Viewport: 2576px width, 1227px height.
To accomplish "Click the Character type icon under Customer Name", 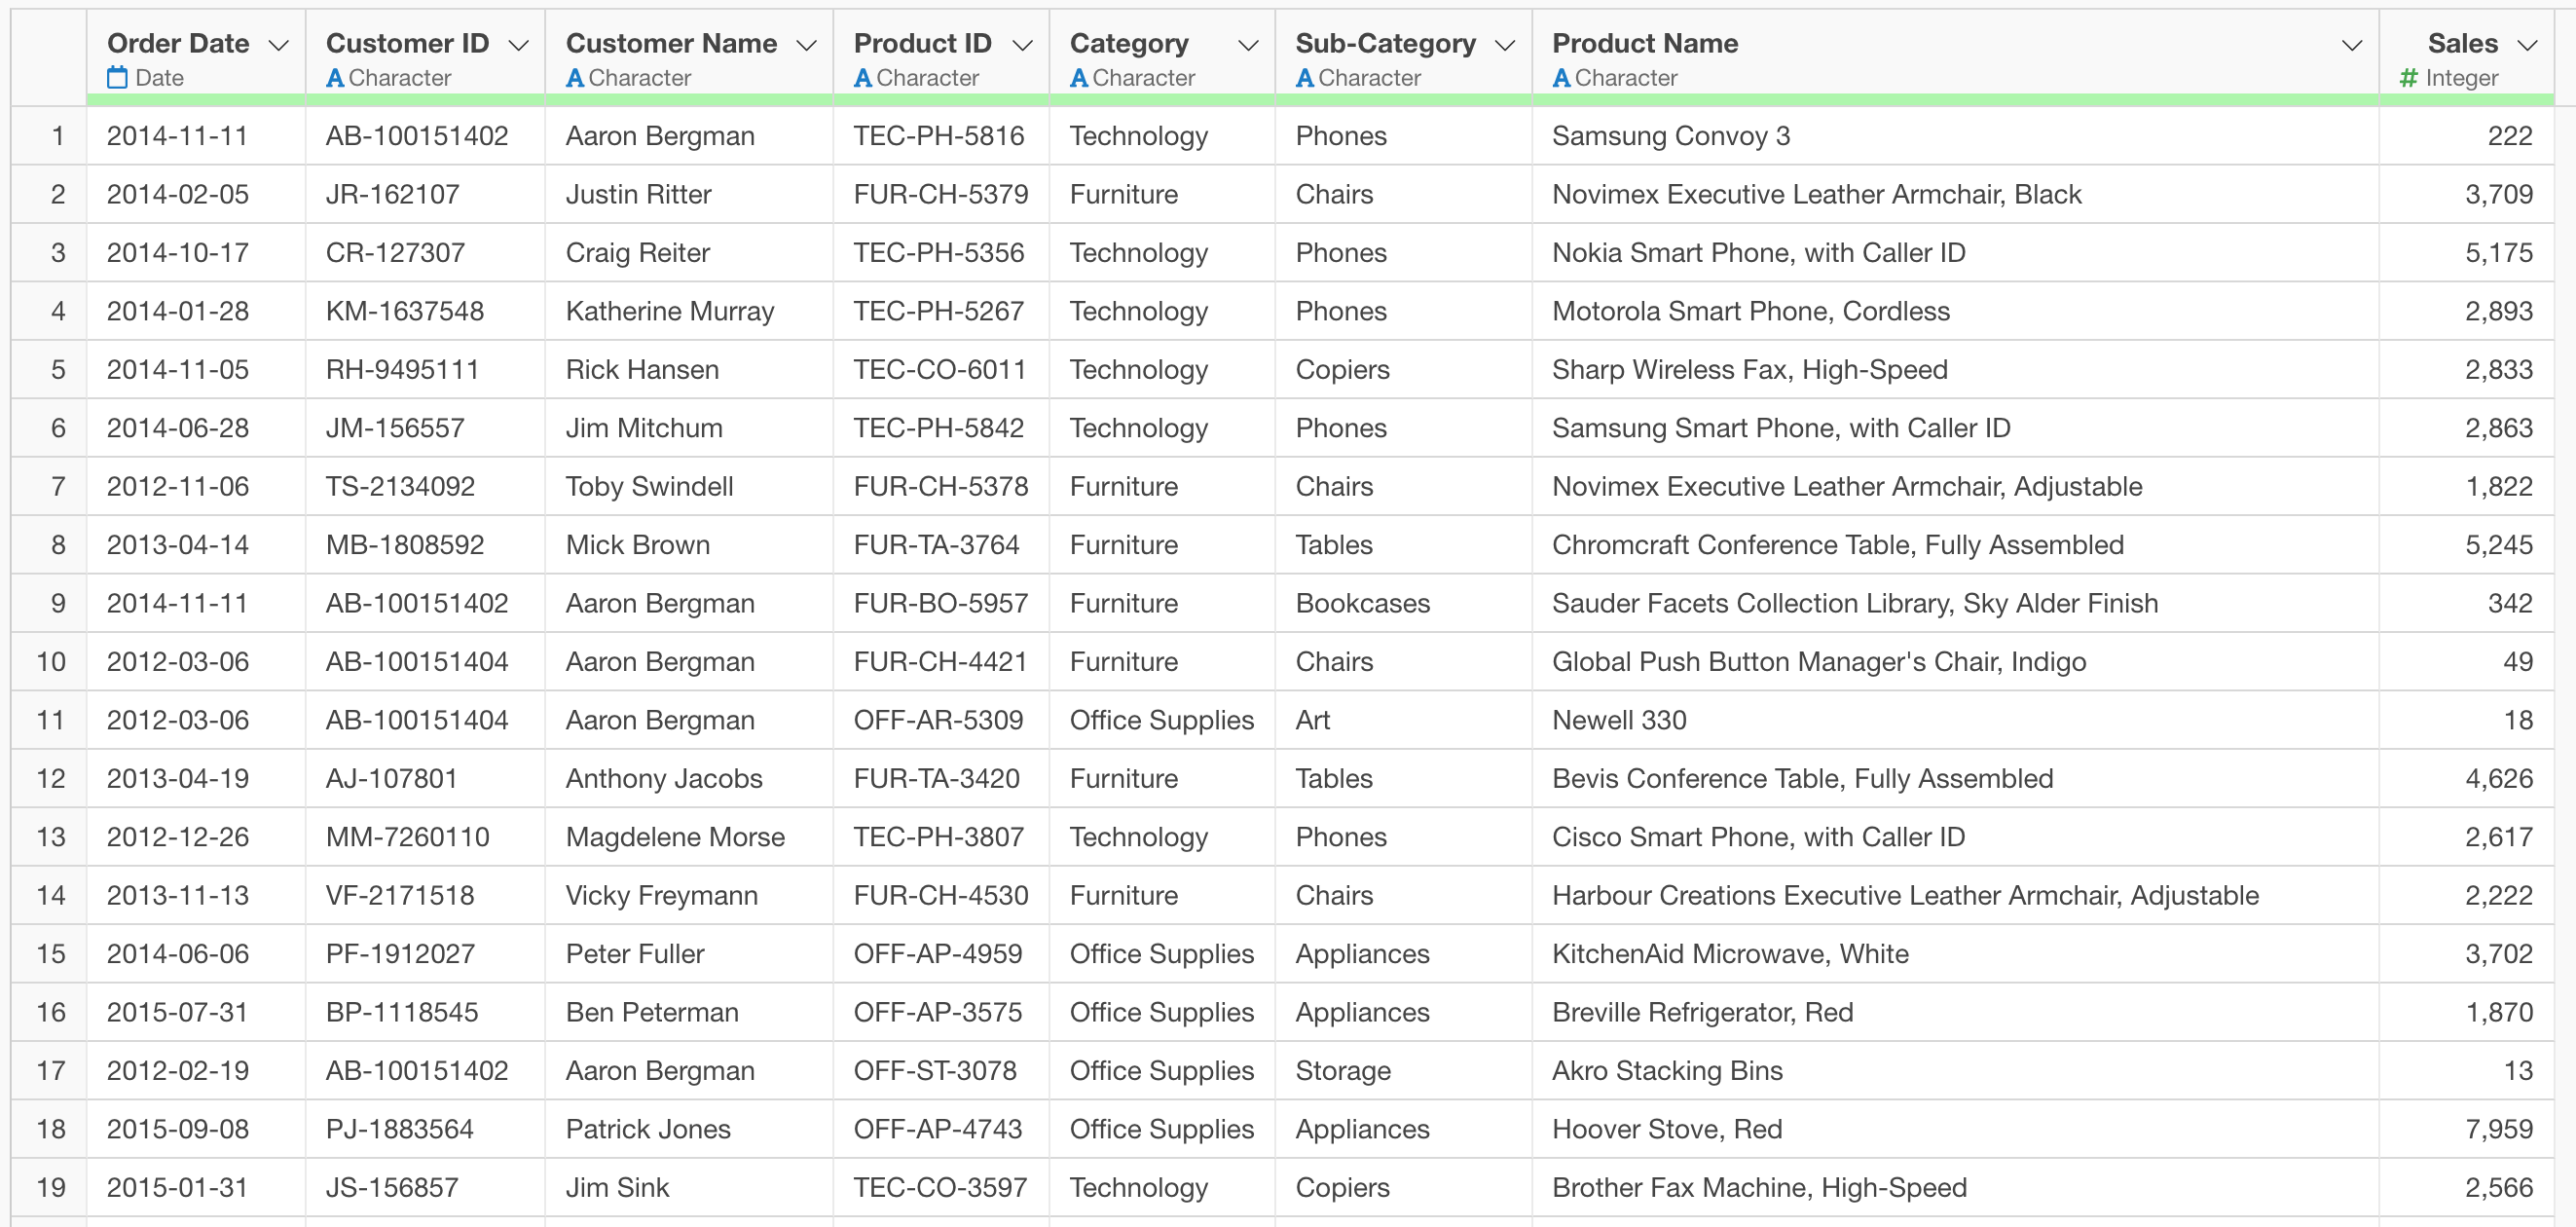I will pyautogui.click(x=575, y=77).
